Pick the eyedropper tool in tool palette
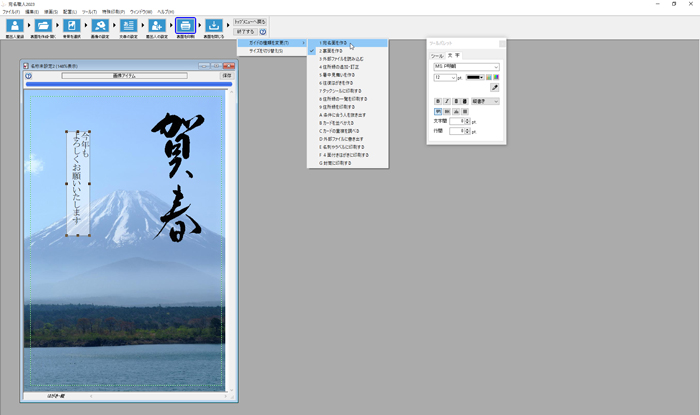Image resolution: width=700 pixels, height=415 pixels. coord(494,88)
